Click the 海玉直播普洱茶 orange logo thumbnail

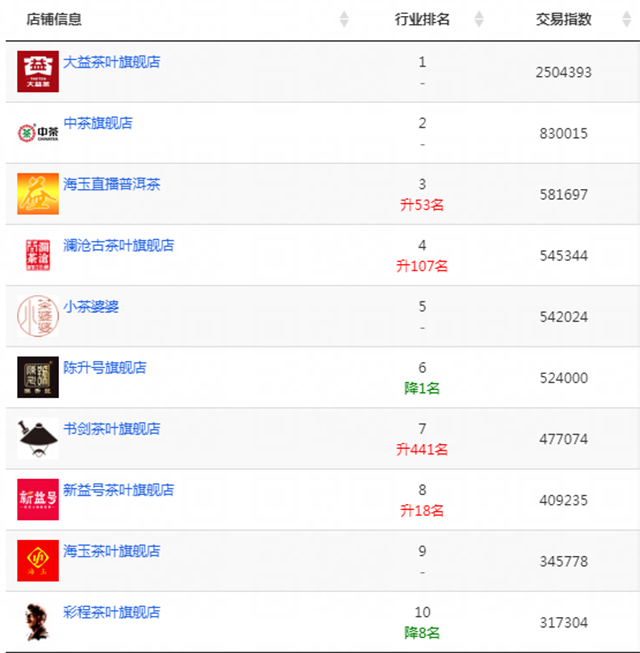[38, 194]
